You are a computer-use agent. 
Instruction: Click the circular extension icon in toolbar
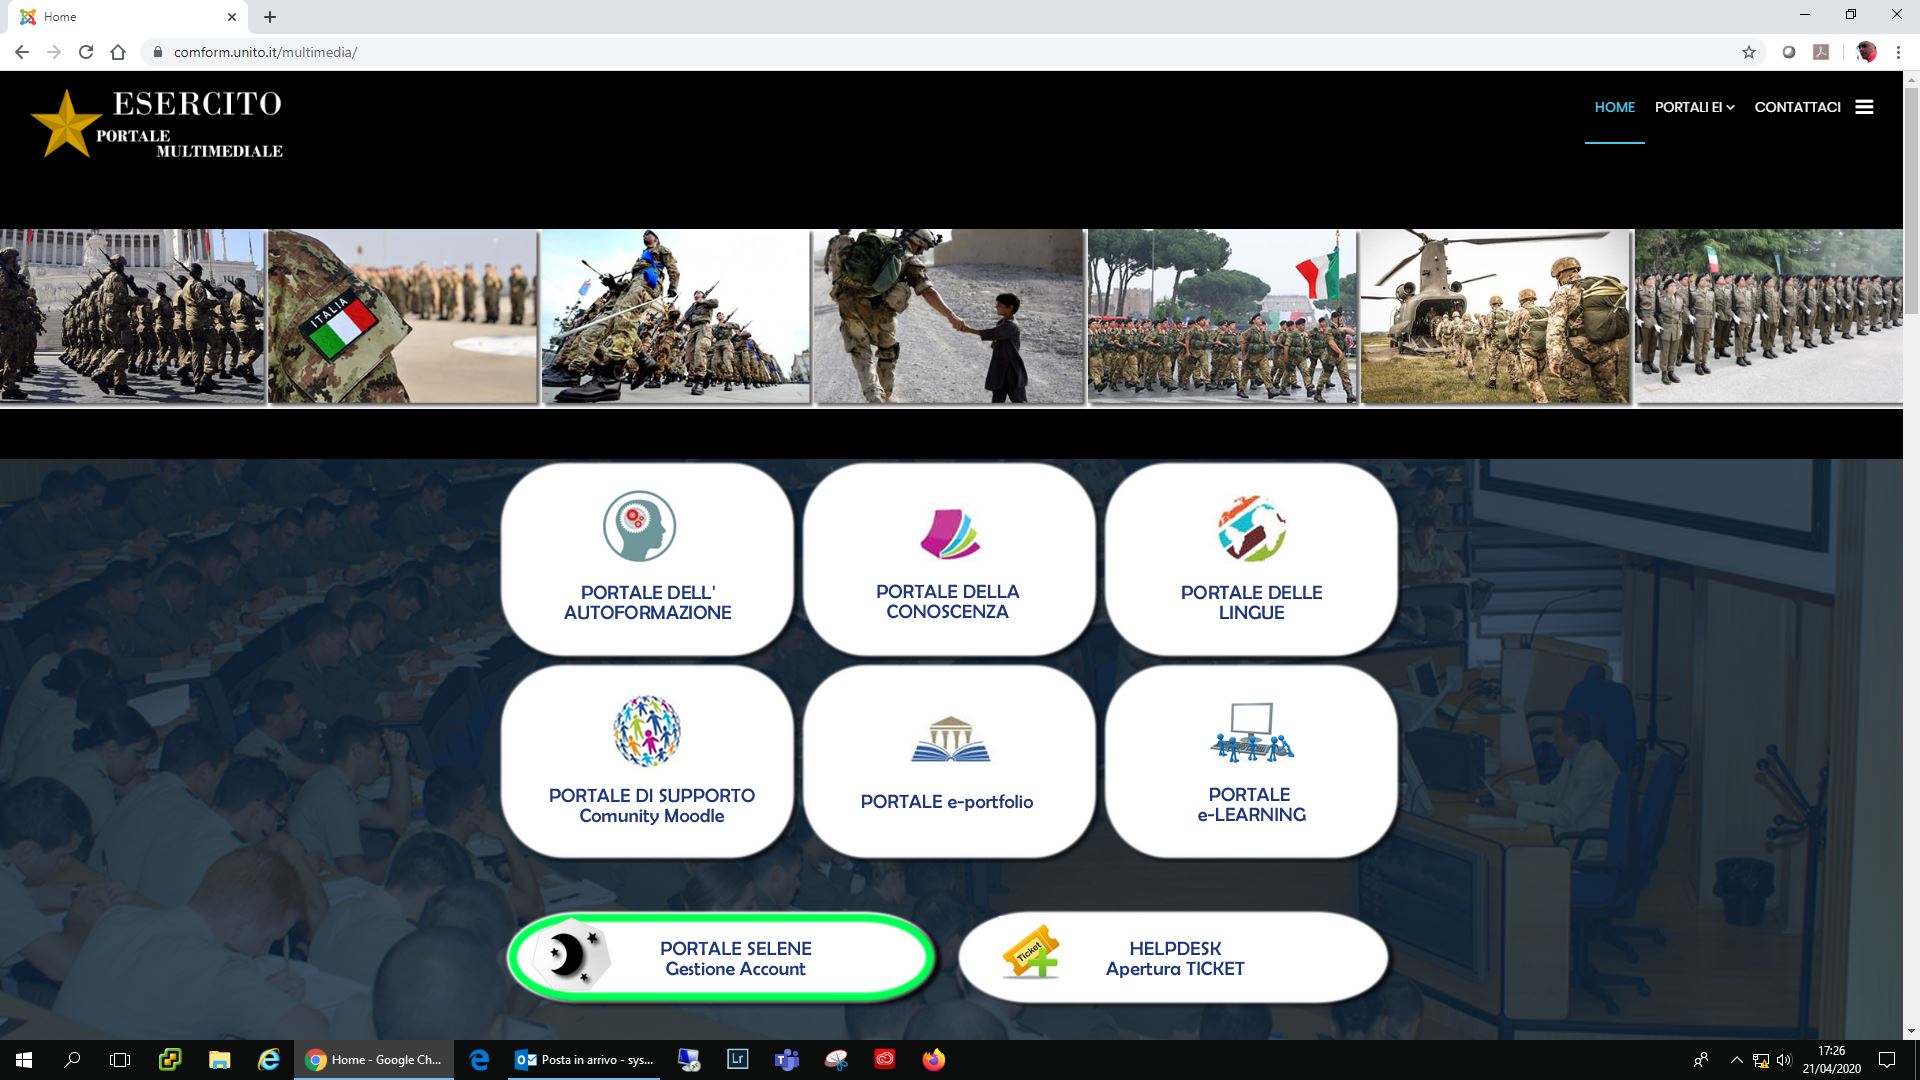(x=1789, y=52)
